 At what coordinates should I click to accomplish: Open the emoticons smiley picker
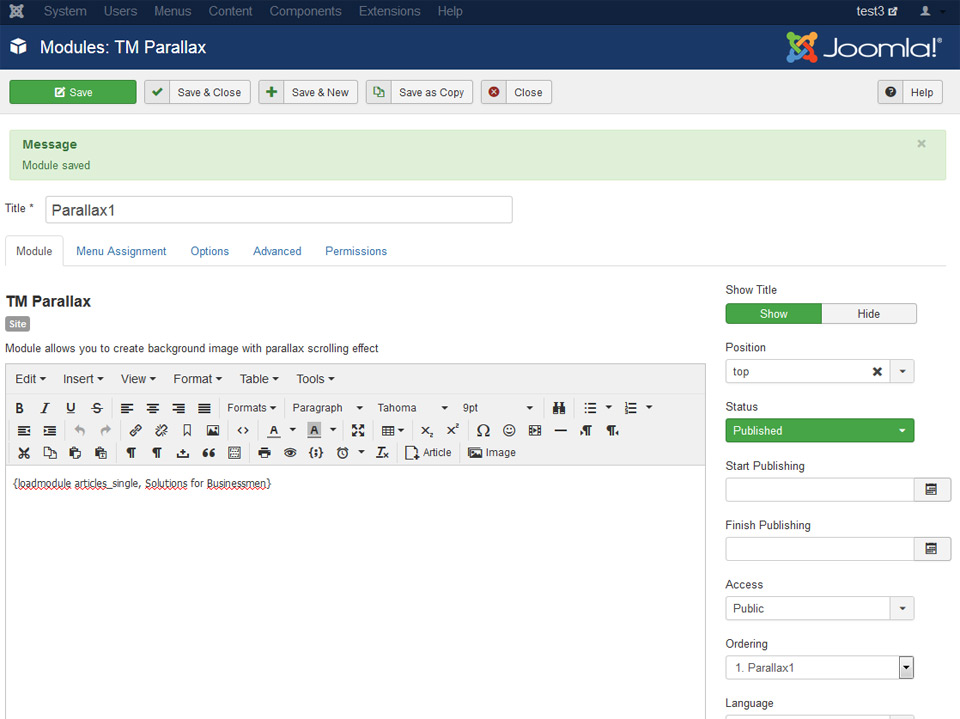click(x=509, y=431)
